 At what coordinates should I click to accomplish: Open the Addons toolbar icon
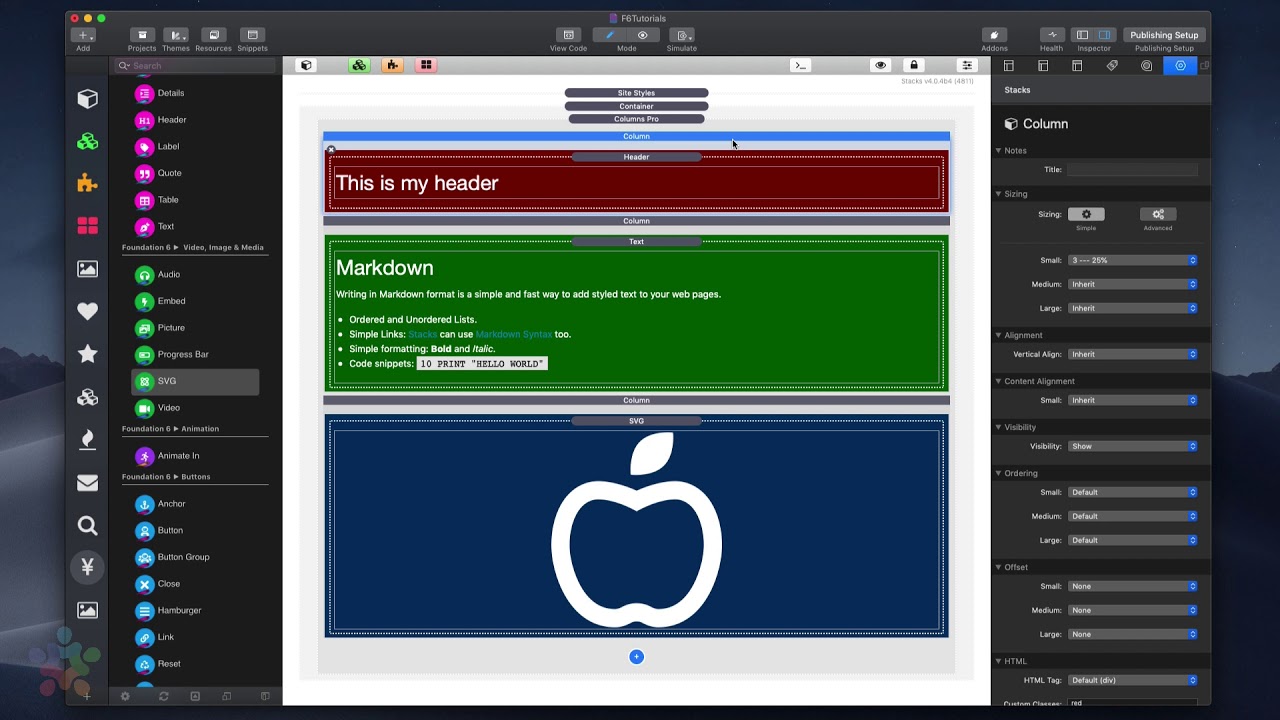tap(994, 35)
